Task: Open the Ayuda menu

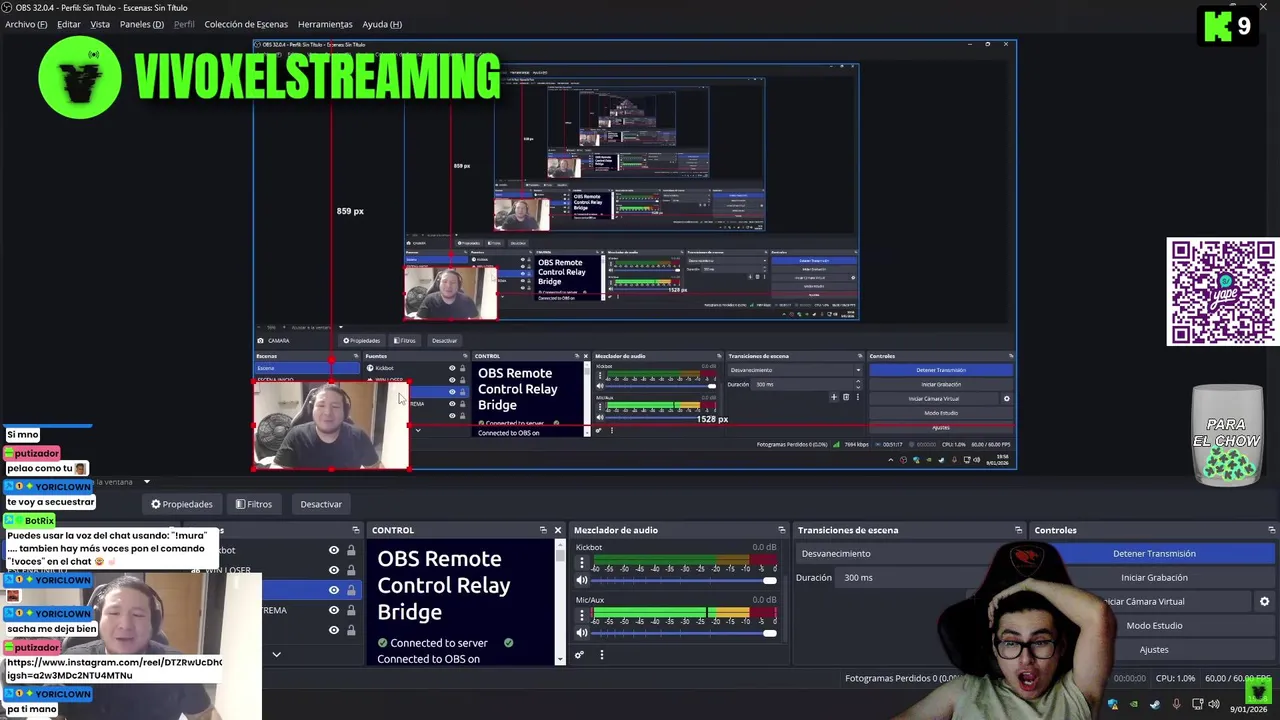Action: [382, 24]
